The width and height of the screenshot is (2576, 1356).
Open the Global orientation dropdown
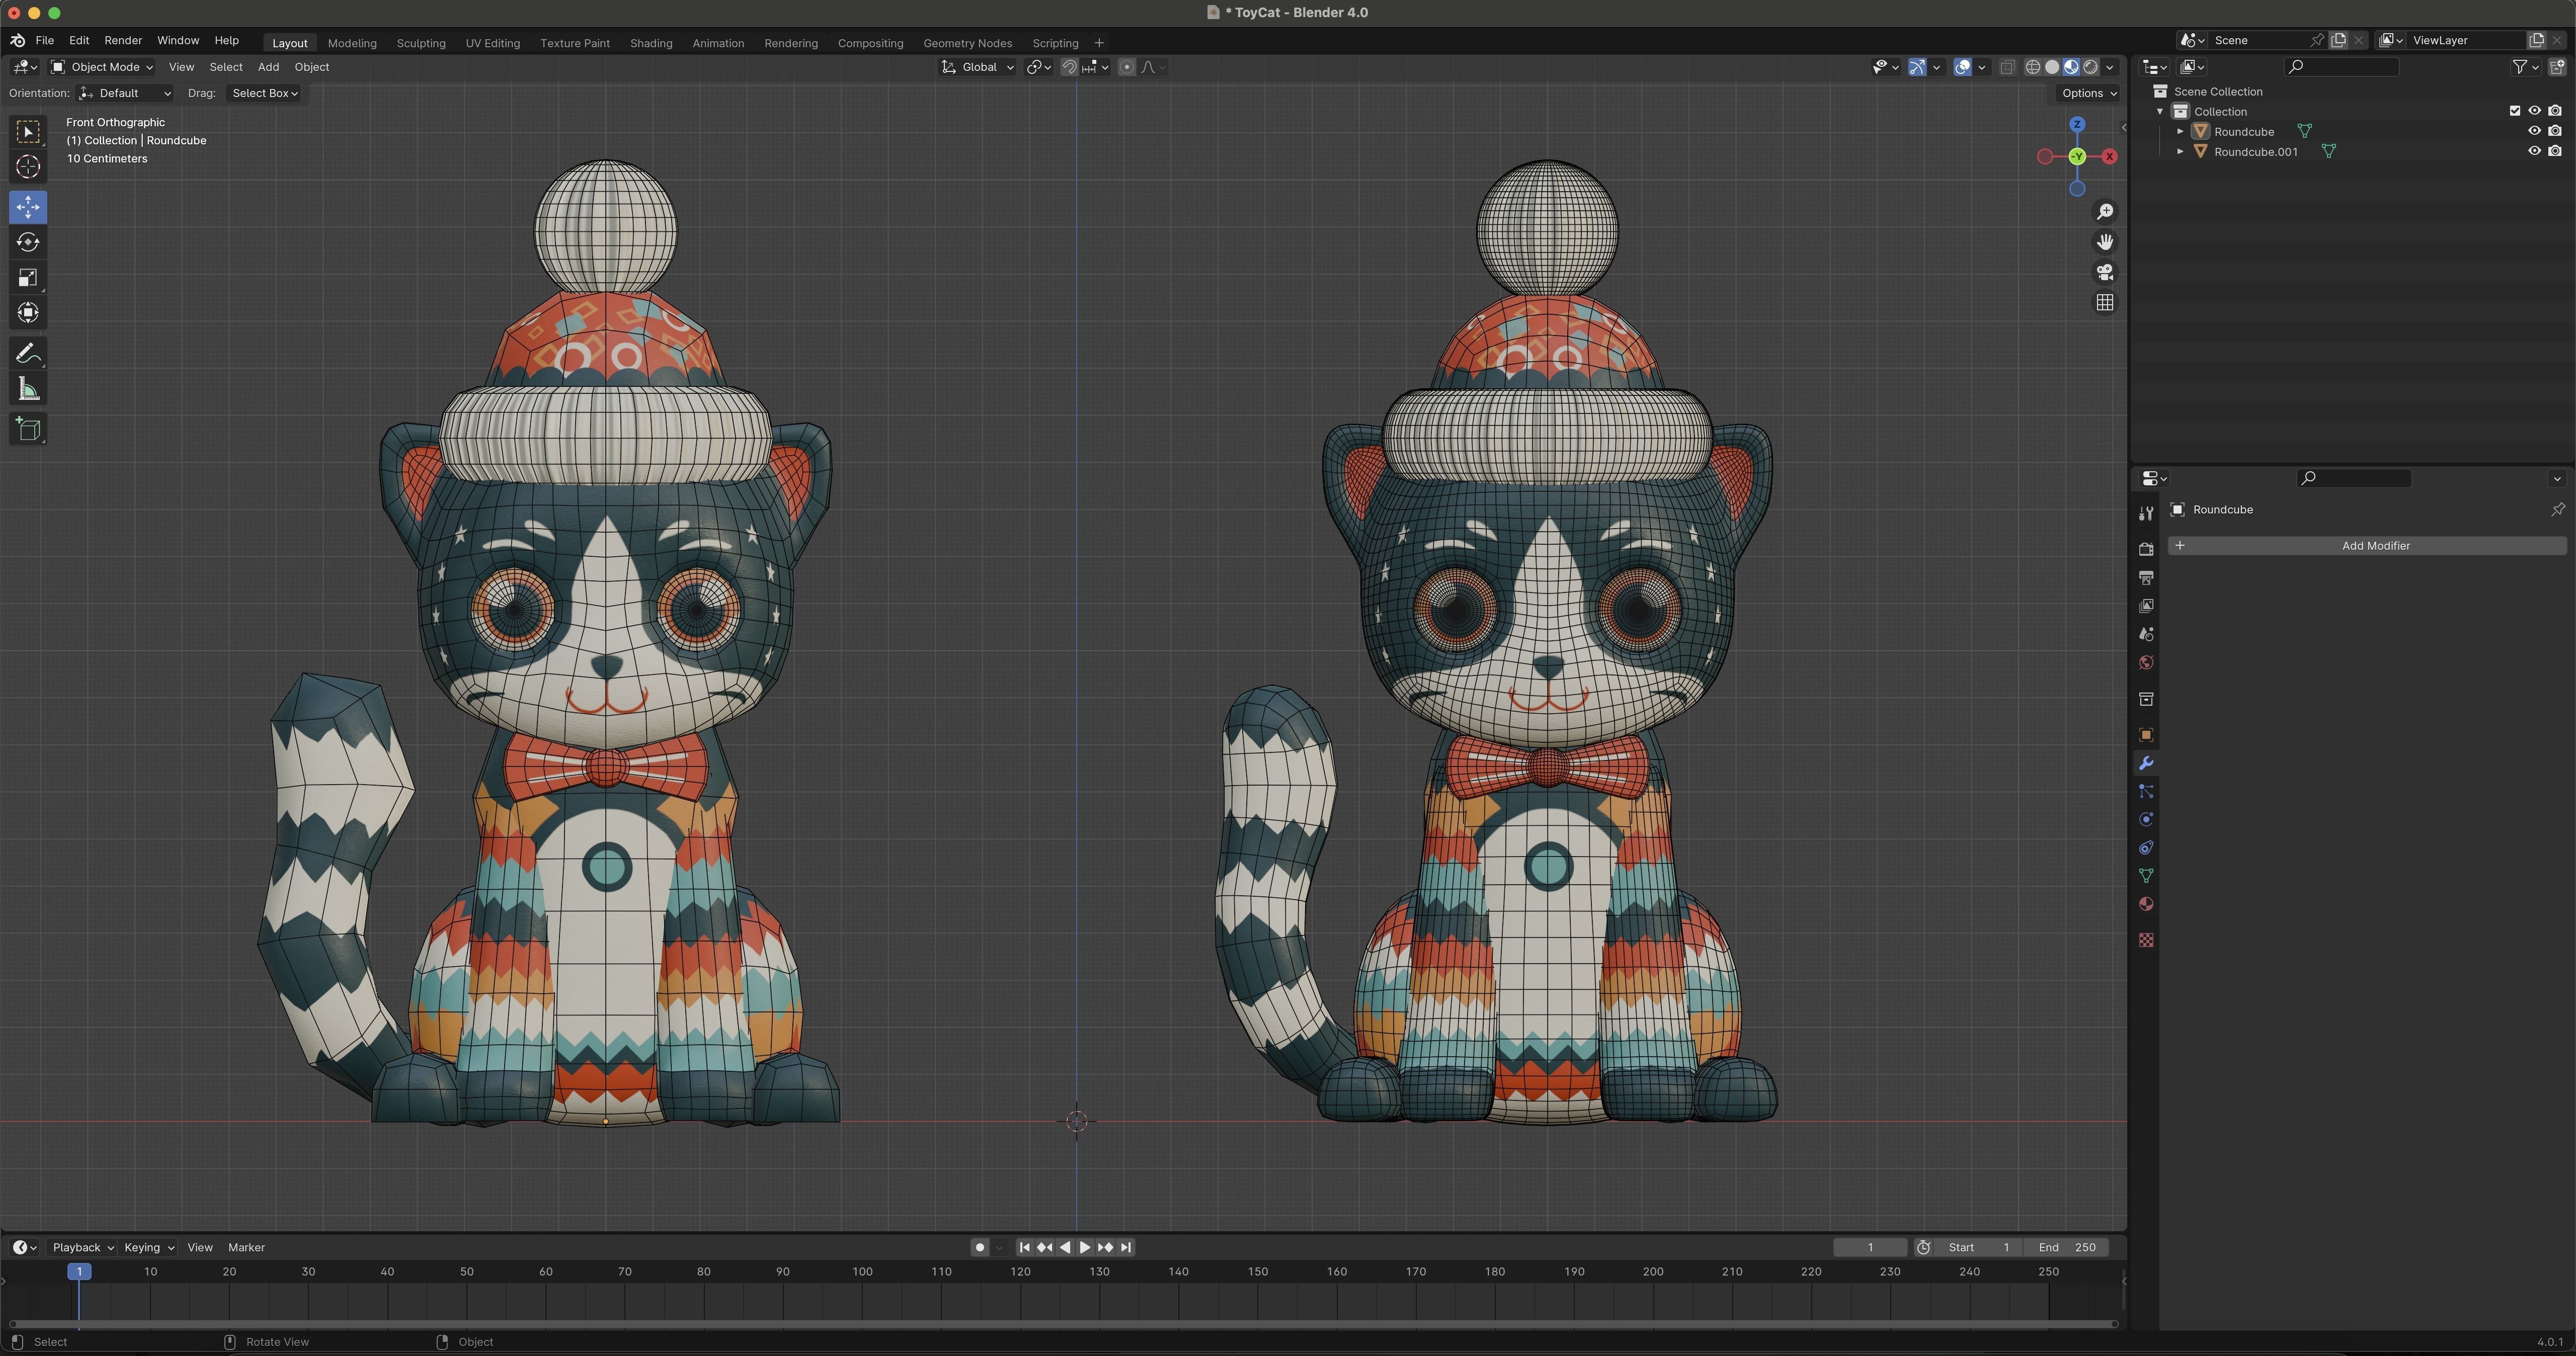978,67
